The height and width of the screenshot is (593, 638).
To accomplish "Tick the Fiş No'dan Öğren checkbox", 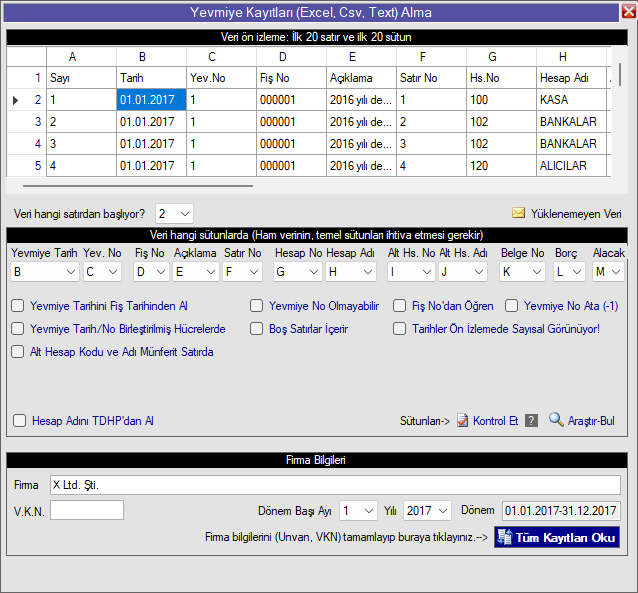I will point(400,306).
